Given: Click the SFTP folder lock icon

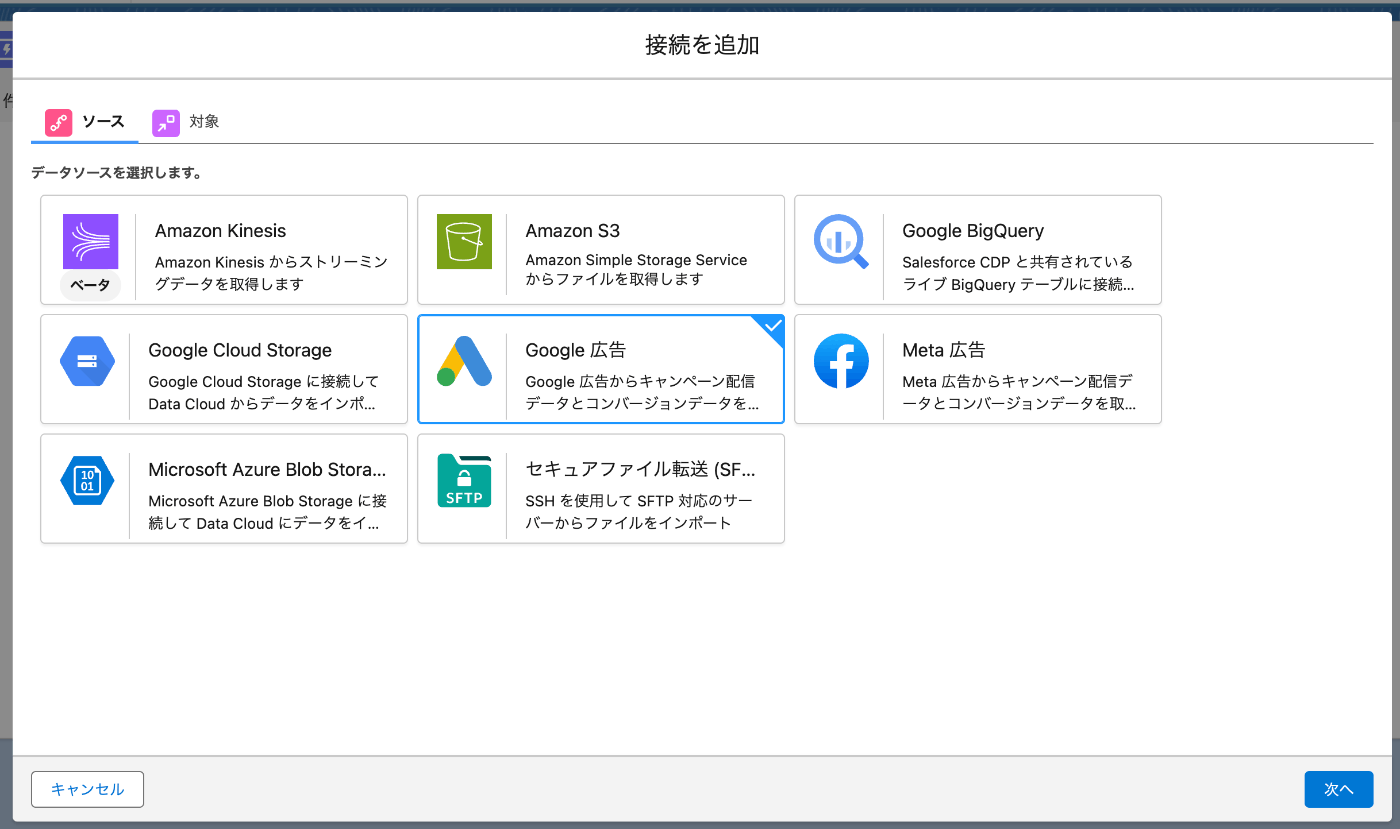Looking at the screenshot, I should (x=464, y=480).
